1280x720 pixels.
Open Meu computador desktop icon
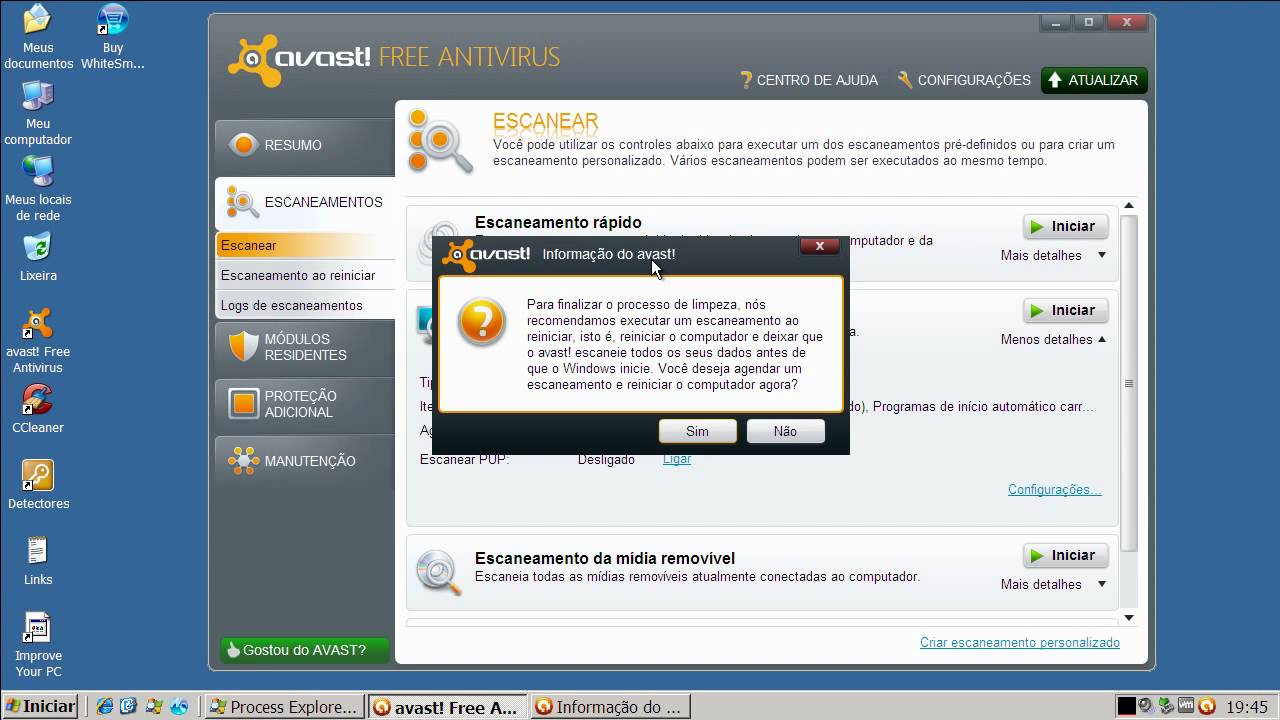tap(38, 113)
